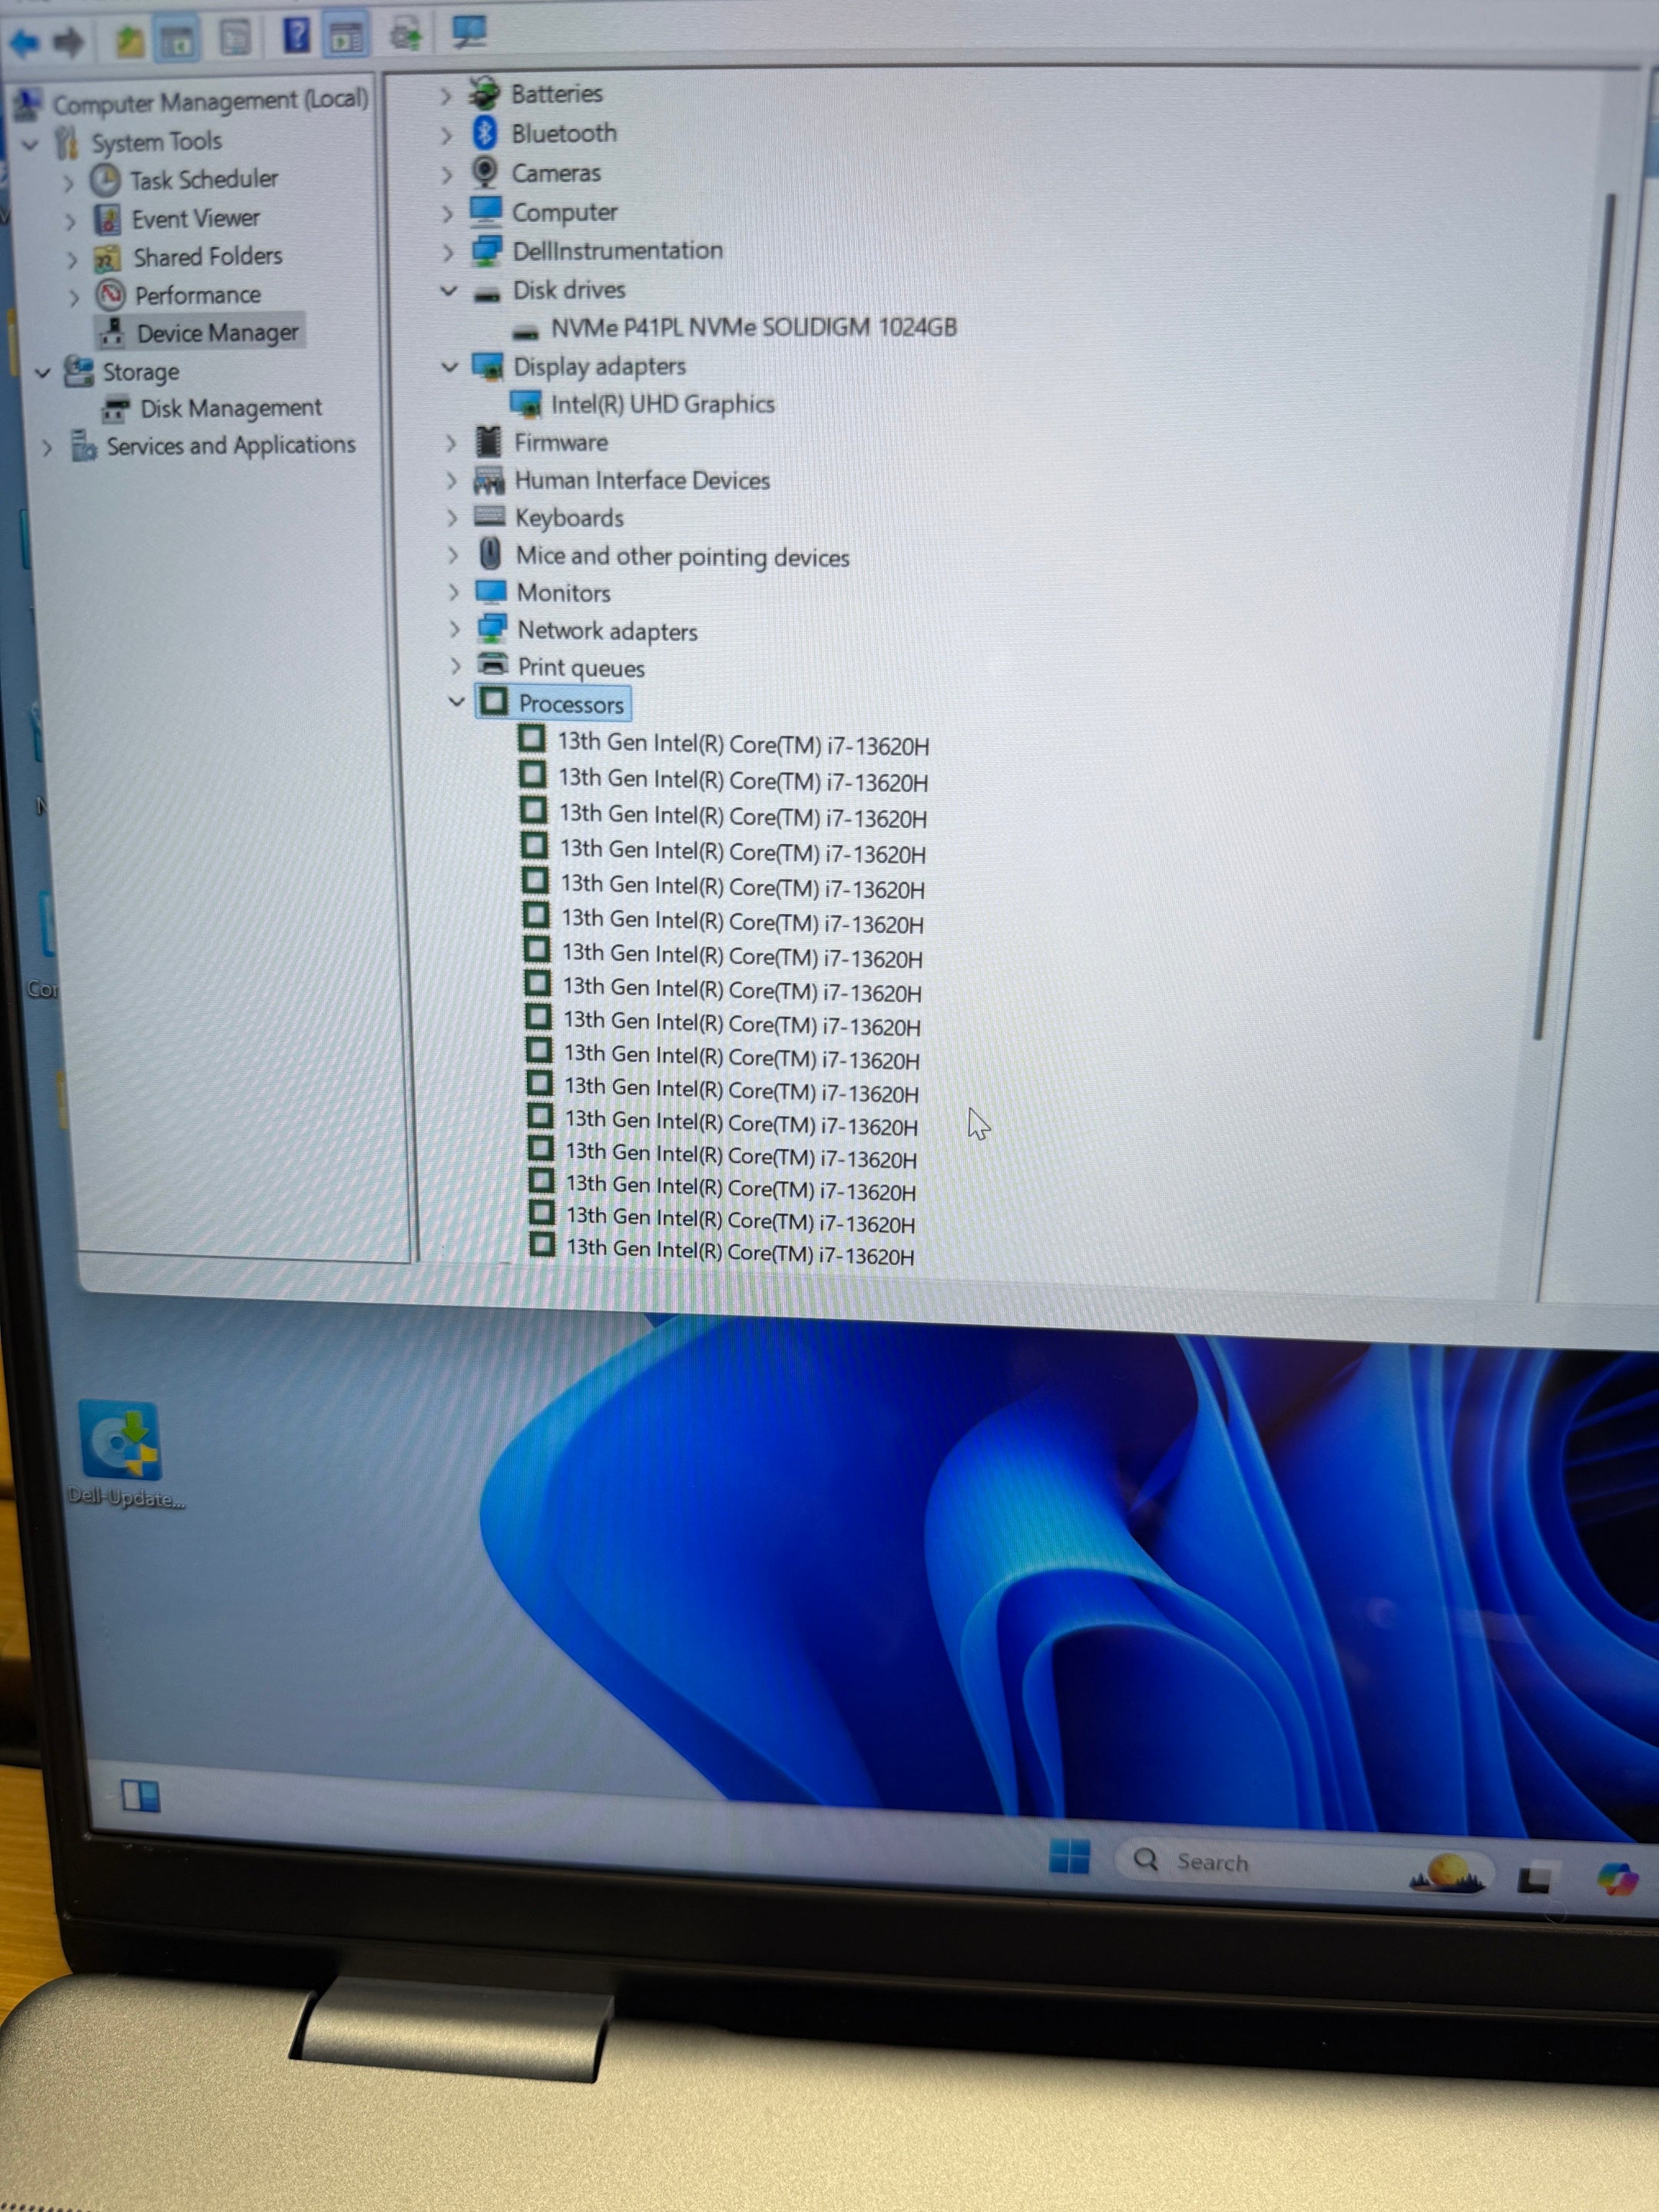Click the Human Interface Devices icon

(x=489, y=480)
